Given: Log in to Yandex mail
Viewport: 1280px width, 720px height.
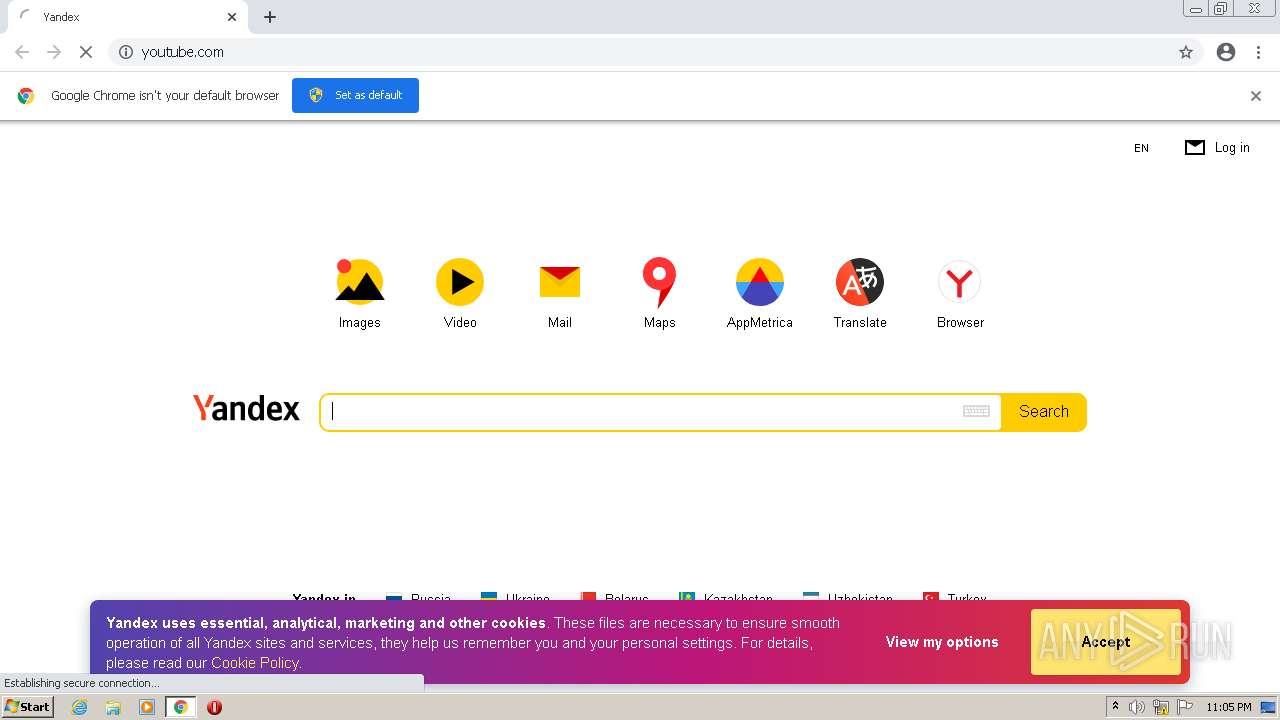Looking at the screenshot, I should point(1217,147).
